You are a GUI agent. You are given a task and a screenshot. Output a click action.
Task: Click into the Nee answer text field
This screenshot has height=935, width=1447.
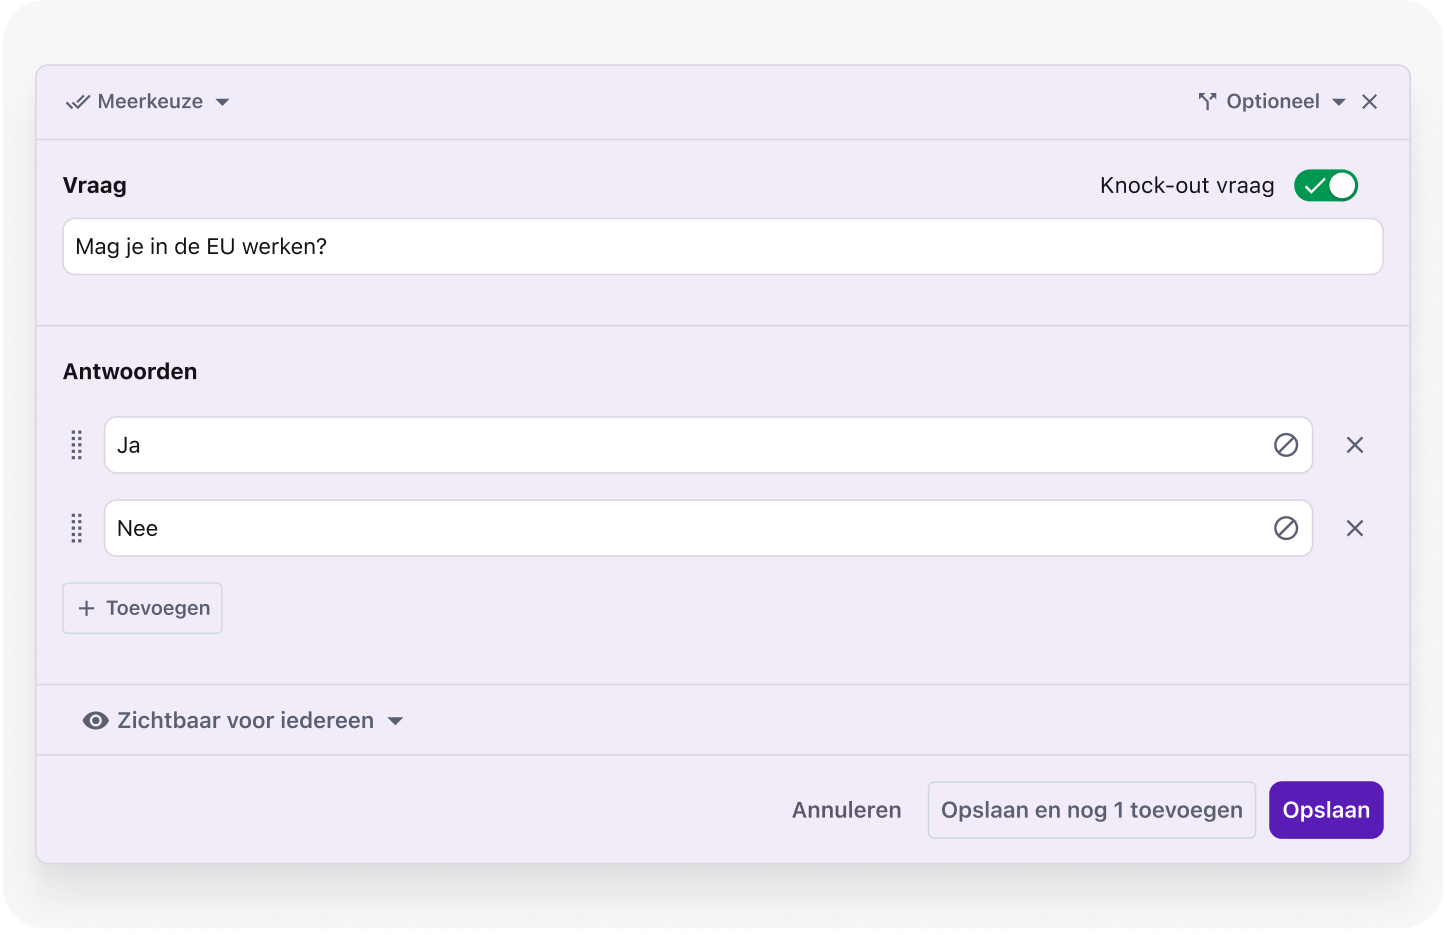point(680,528)
